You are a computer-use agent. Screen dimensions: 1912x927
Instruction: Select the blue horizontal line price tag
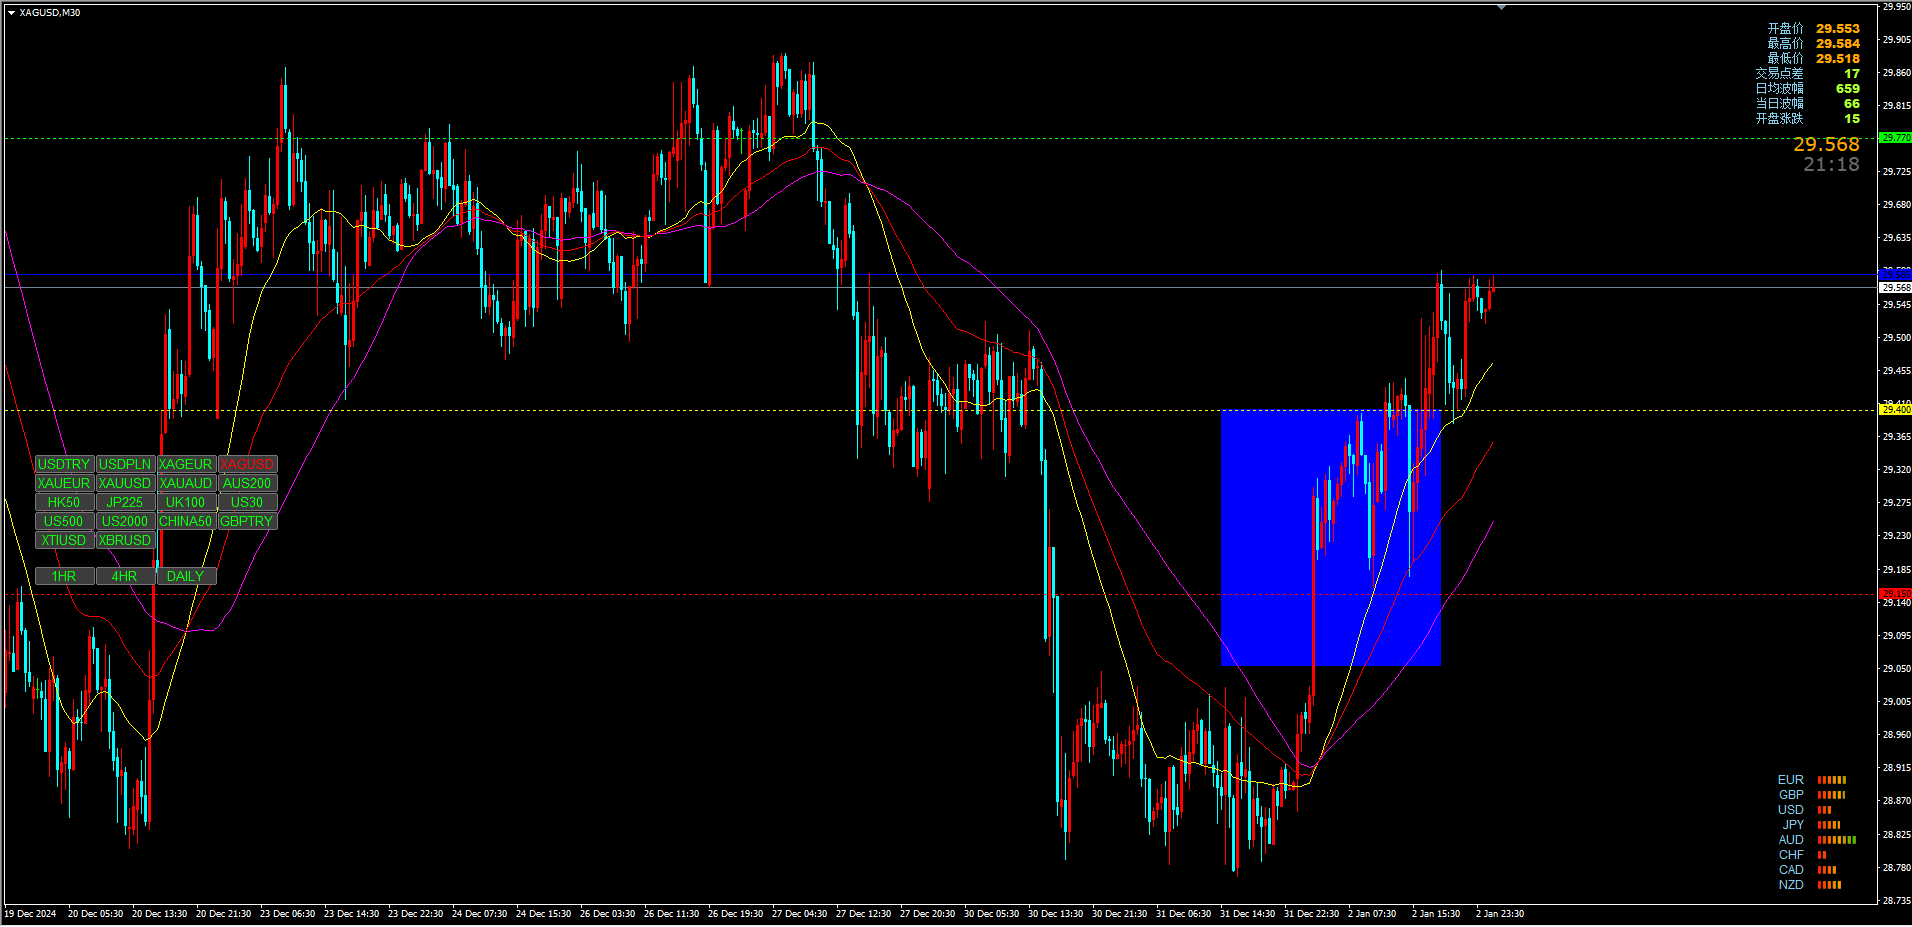[x=1895, y=274]
